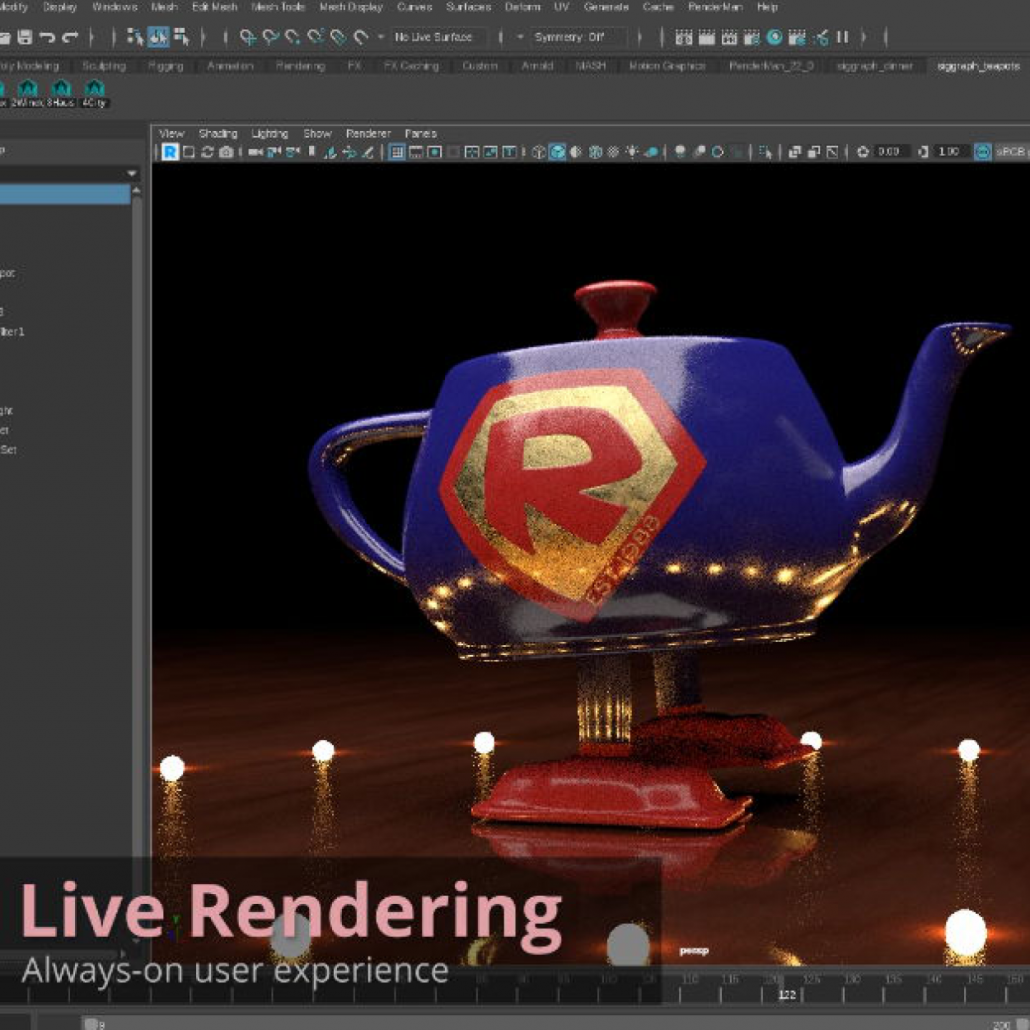Open render settings clapperboard with gear

[751, 37]
